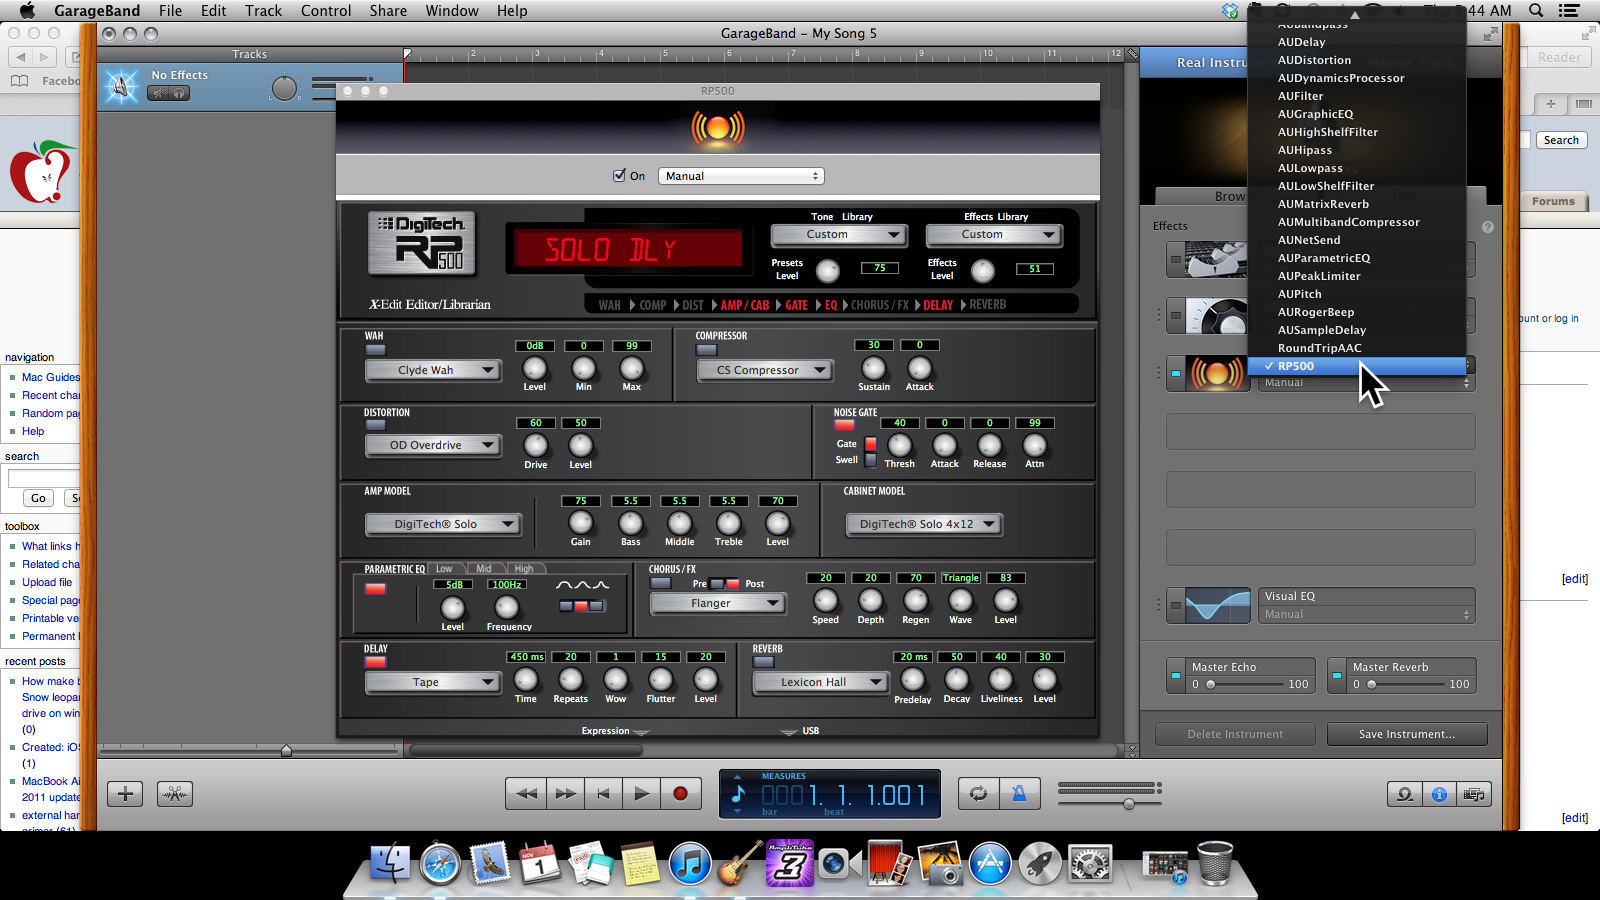The height and width of the screenshot is (900, 1600).
Task: Show track info with the blue i button
Action: click(1439, 794)
